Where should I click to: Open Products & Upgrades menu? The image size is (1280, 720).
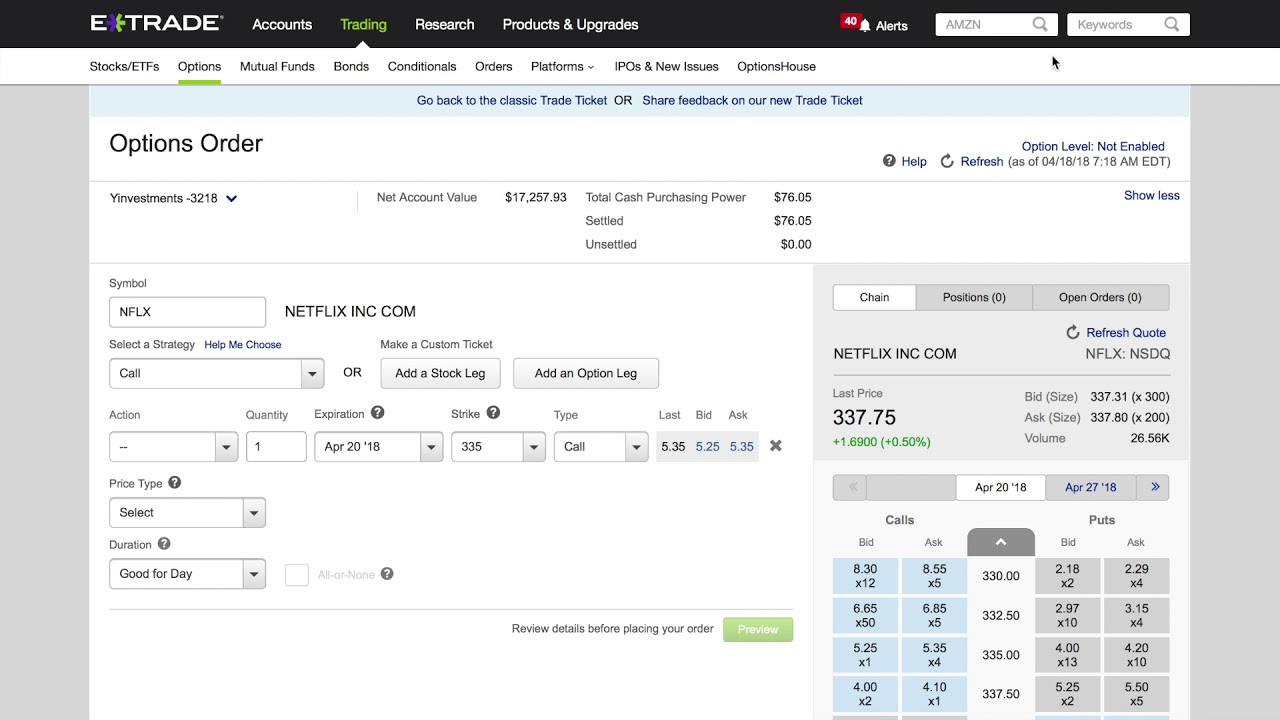pyautogui.click(x=570, y=24)
